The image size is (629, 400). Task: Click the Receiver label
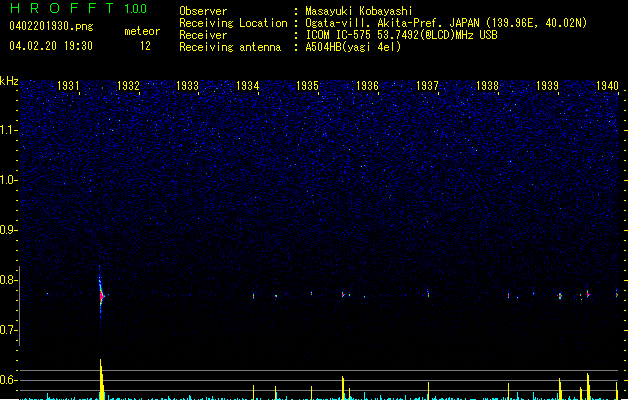coord(203,35)
